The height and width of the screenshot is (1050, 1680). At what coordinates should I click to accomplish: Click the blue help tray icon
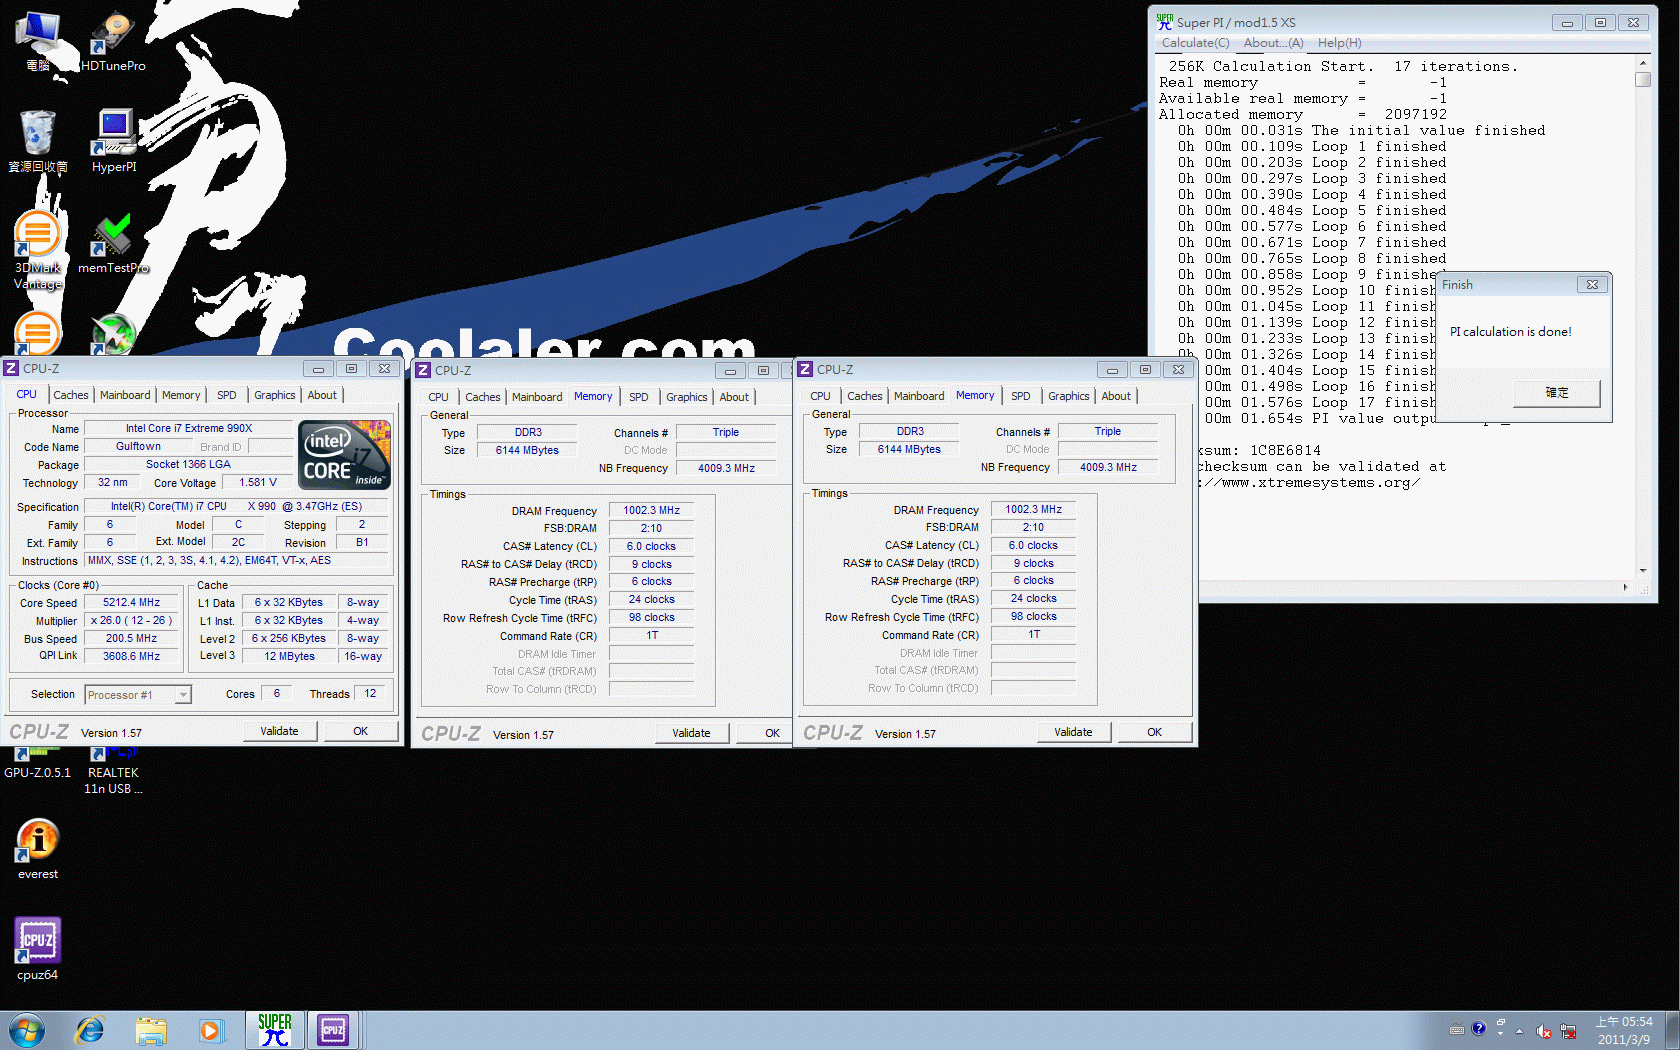(x=1479, y=1028)
